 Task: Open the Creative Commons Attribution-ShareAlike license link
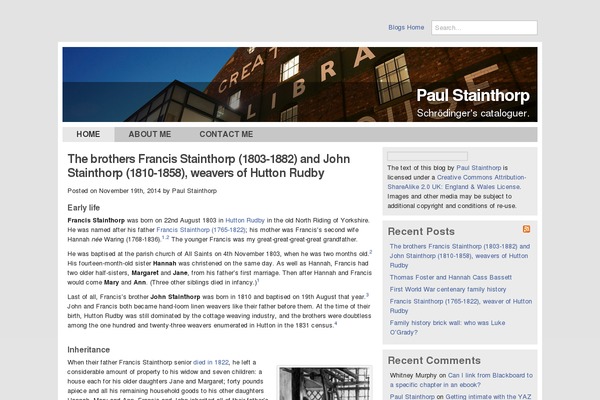457,182
